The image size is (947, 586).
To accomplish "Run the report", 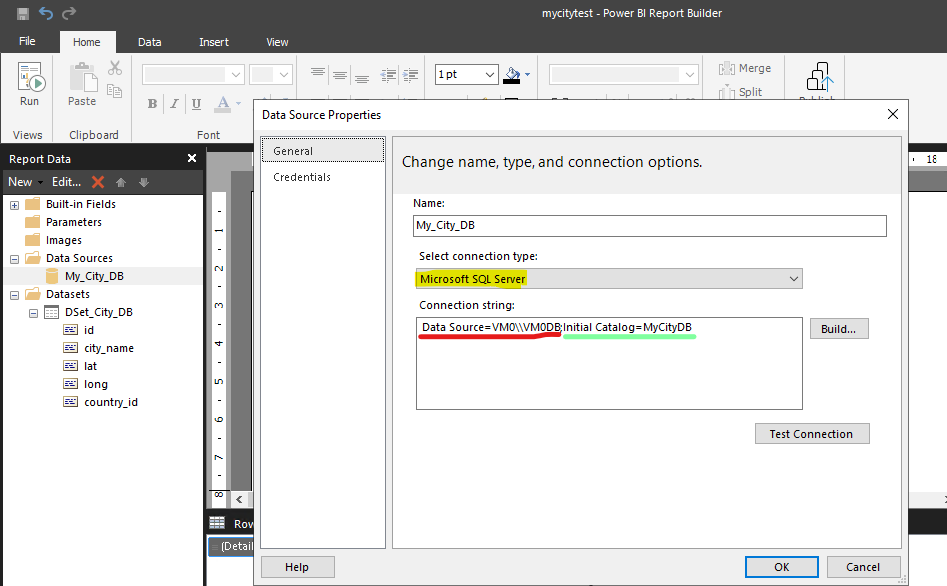I will [30, 85].
